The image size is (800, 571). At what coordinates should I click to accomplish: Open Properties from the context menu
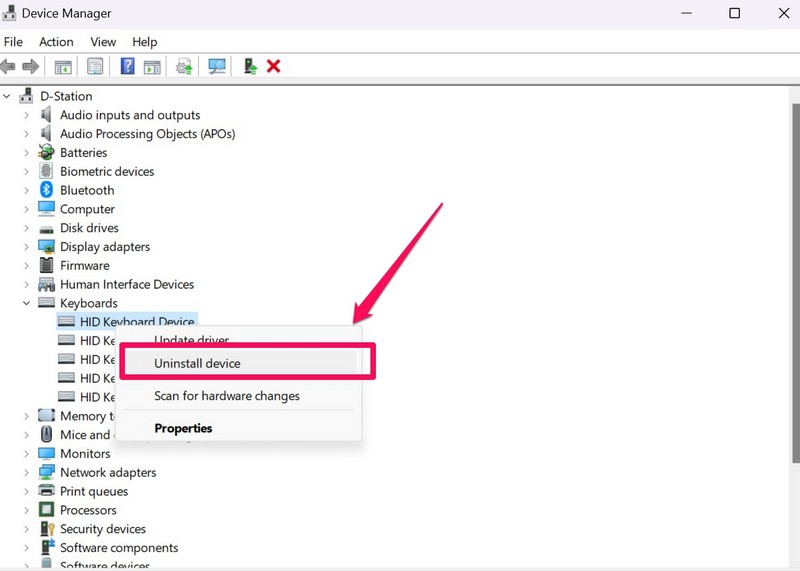pyautogui.click(x=183, y=428)
